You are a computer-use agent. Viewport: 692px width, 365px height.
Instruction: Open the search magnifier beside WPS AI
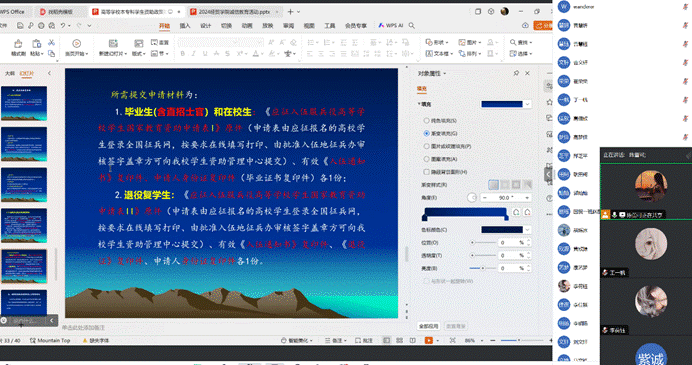click(x=412, y=26)
